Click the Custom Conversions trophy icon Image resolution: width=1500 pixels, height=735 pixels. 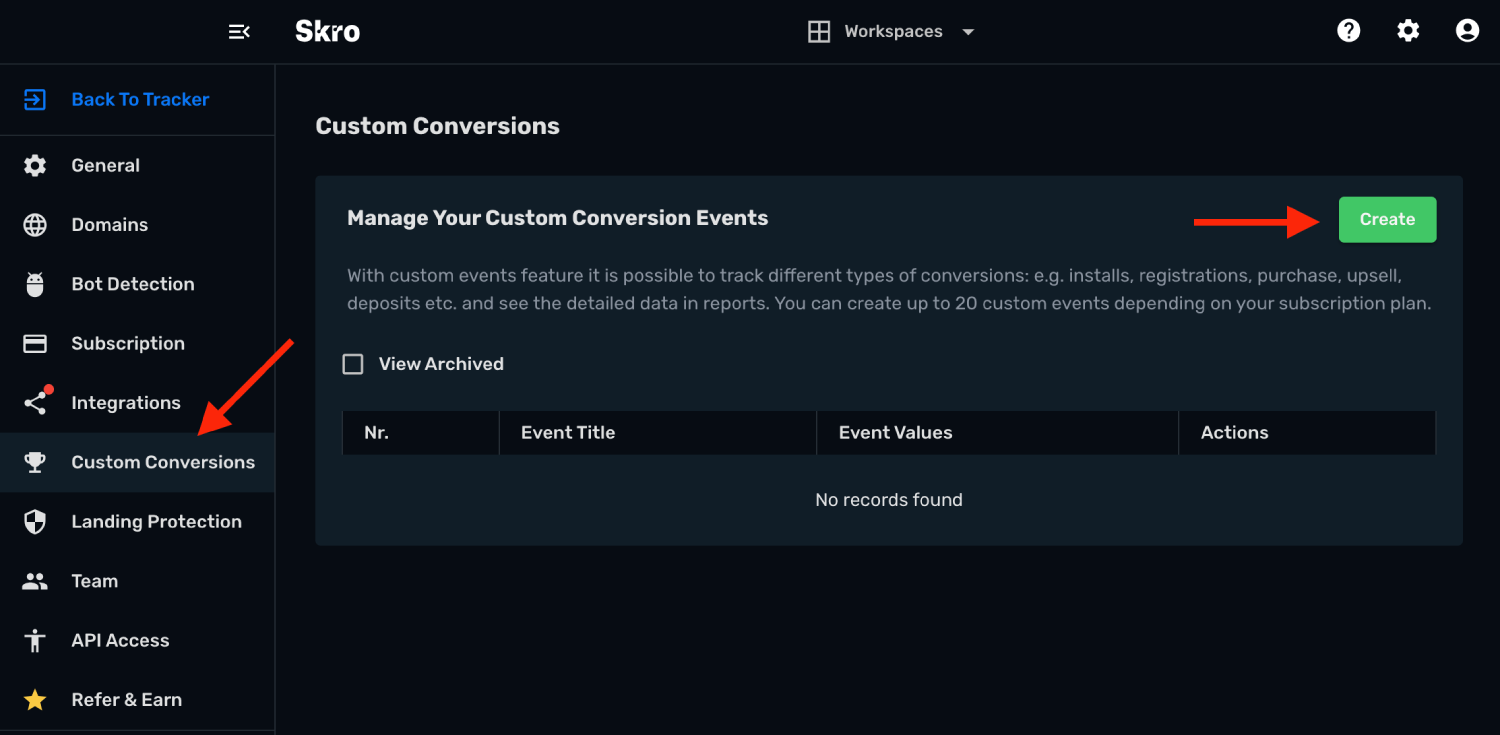click(35, 462)
